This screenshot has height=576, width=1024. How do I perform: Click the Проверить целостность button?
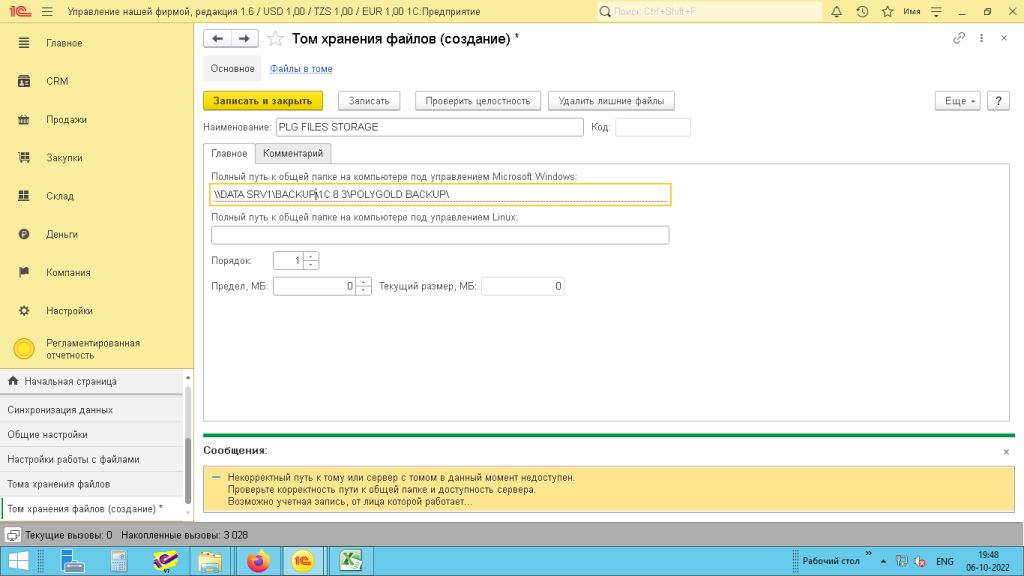point(478,101)
